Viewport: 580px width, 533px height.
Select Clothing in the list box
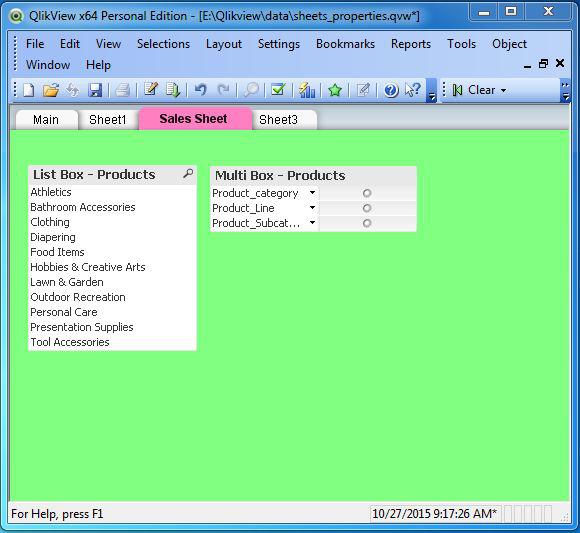click(x=112, y=222)
